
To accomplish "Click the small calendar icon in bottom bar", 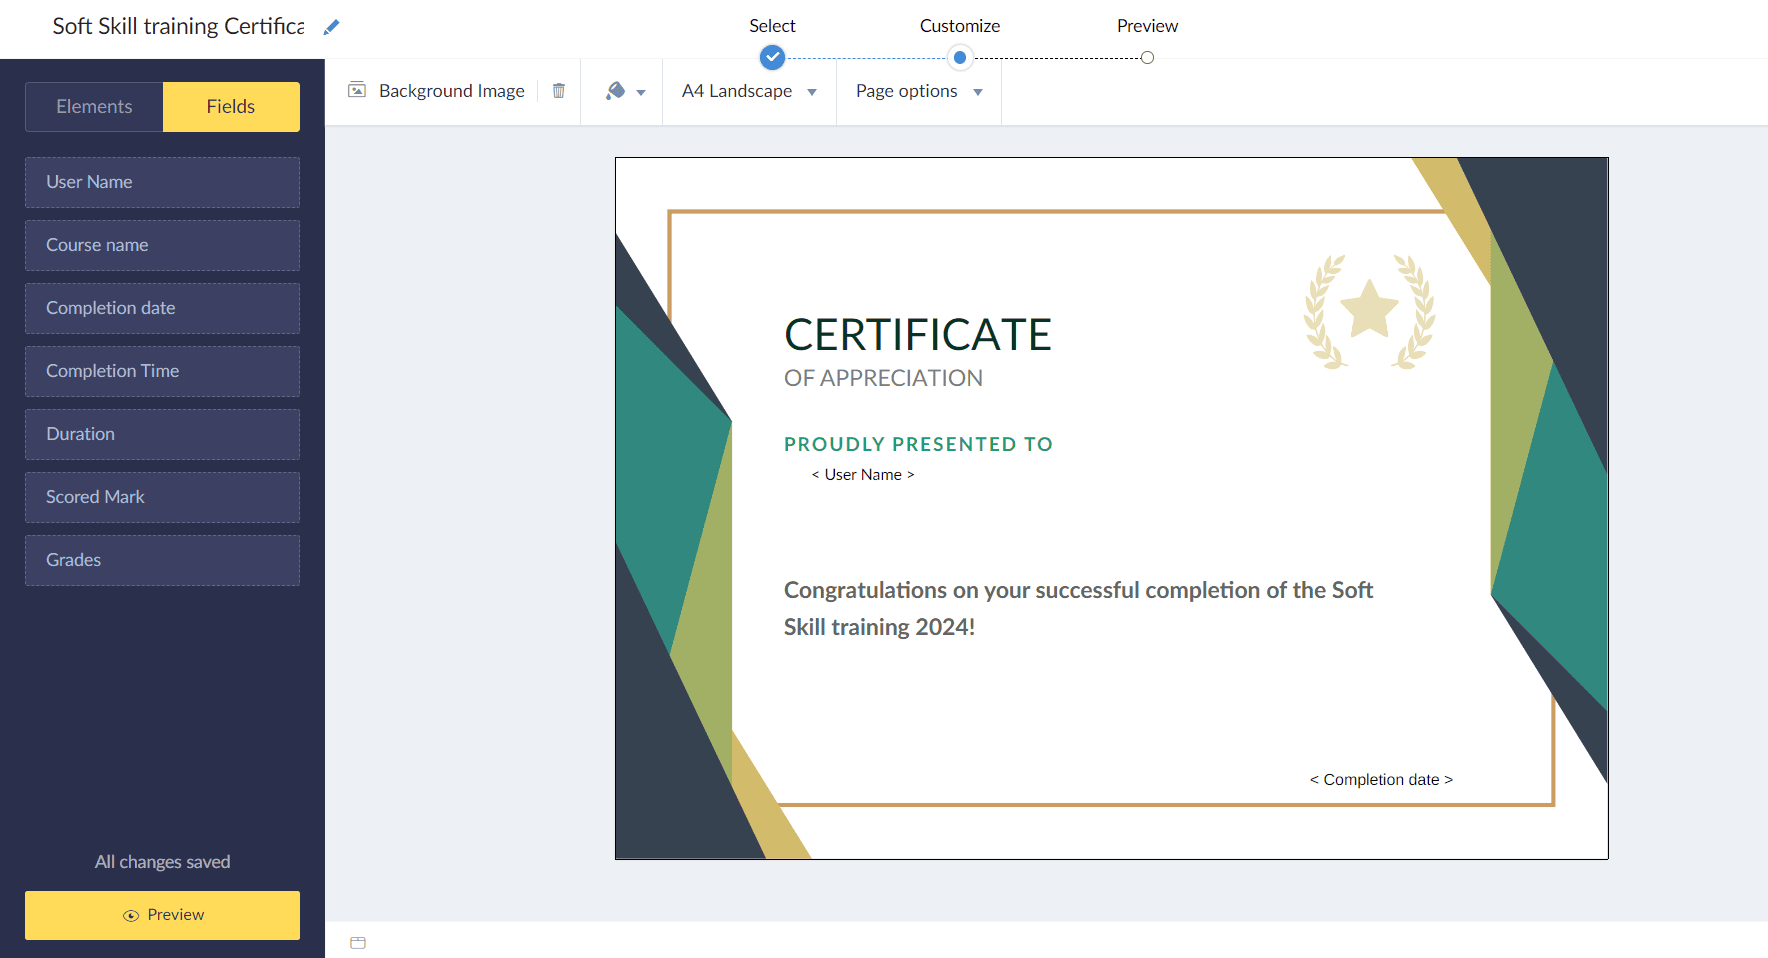I will [x=358, y=943].
